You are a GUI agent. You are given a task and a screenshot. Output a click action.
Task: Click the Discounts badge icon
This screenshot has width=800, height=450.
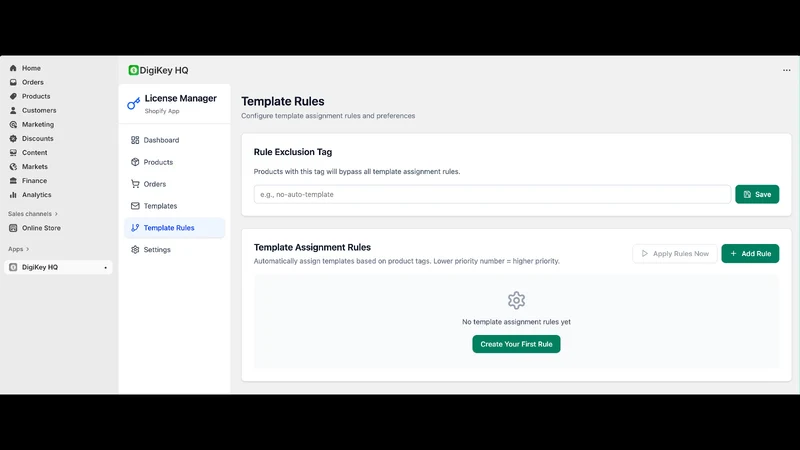tap(13, 138)
